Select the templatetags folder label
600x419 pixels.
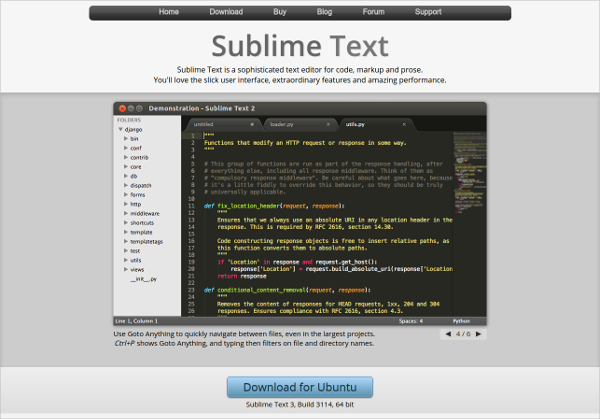click(147, 241)
